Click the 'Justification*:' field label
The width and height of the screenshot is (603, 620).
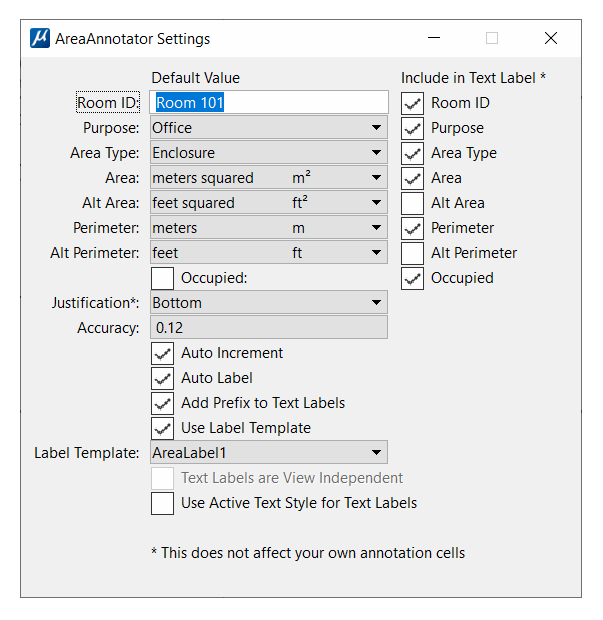pos(95,303)
